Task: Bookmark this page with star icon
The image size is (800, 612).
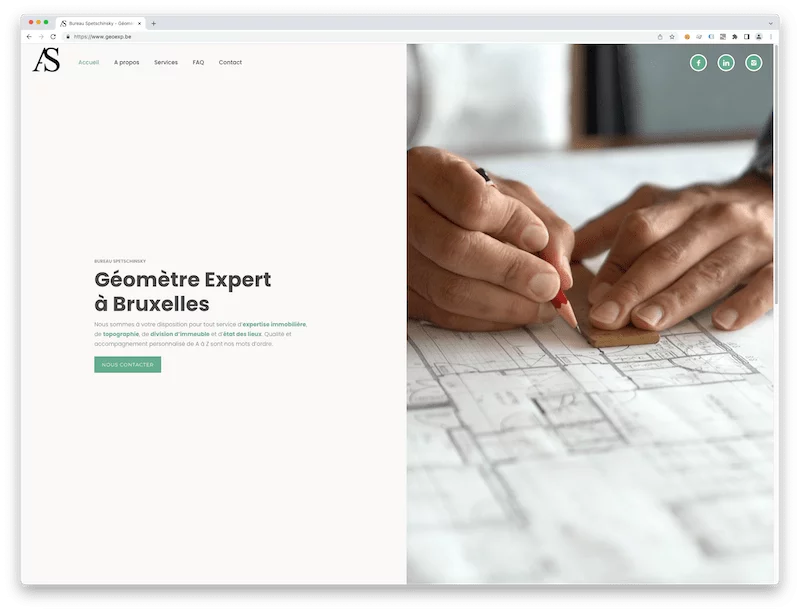Action: (672, 37)
